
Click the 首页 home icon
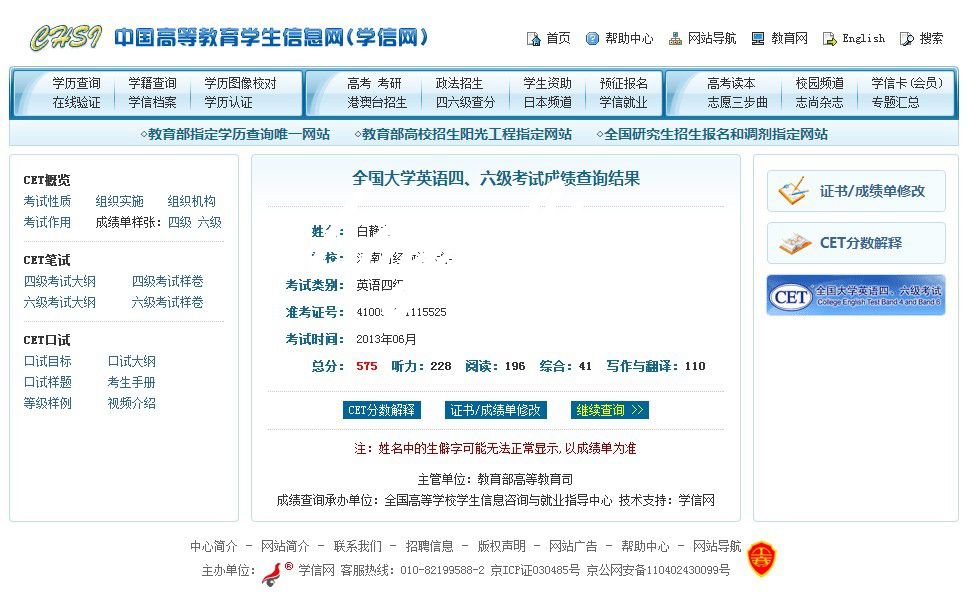(533, 39)
